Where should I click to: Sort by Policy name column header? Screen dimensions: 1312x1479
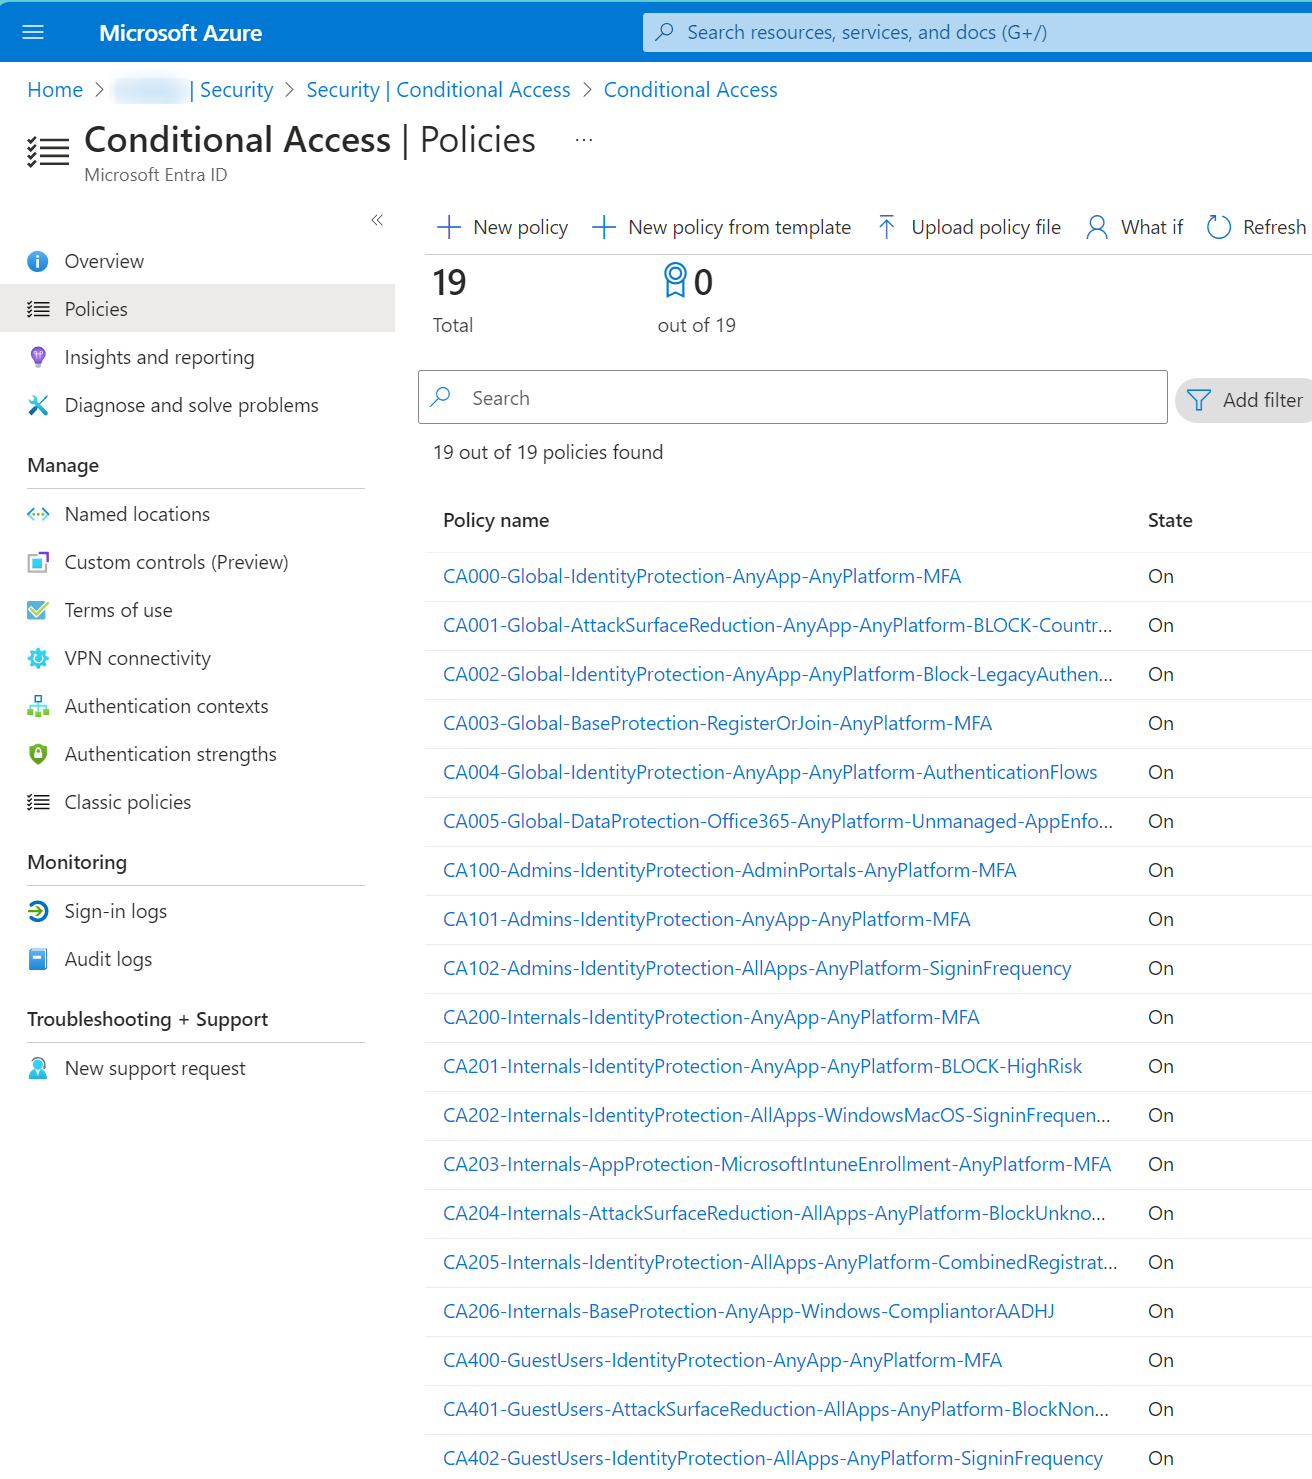click(x=496, y=520)
